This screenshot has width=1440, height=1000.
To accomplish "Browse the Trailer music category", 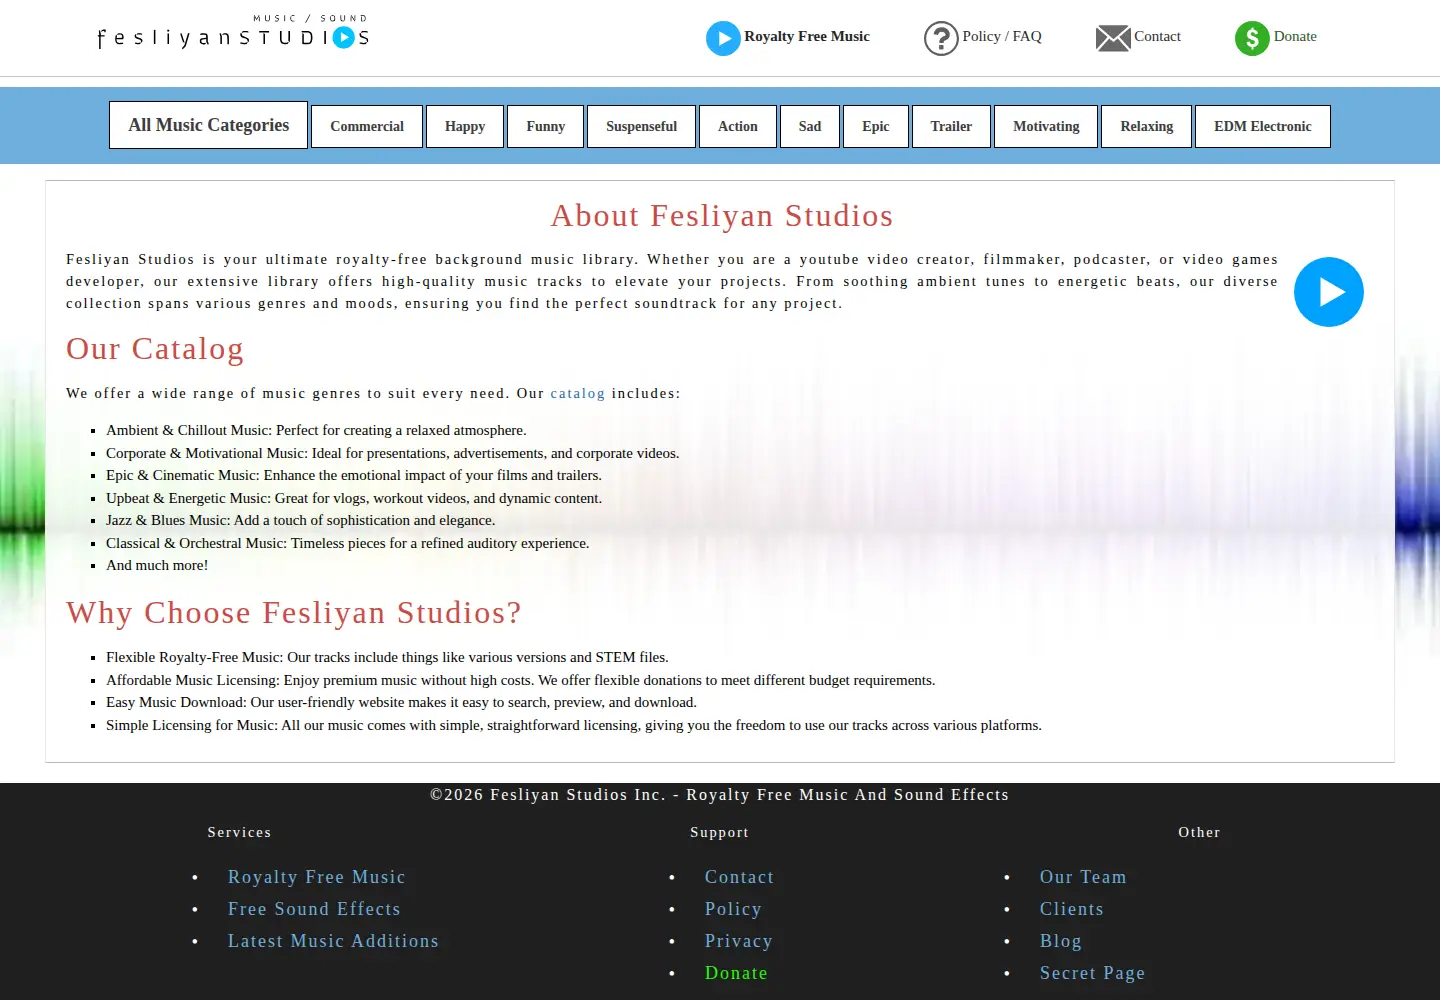I will pos(951,126).
